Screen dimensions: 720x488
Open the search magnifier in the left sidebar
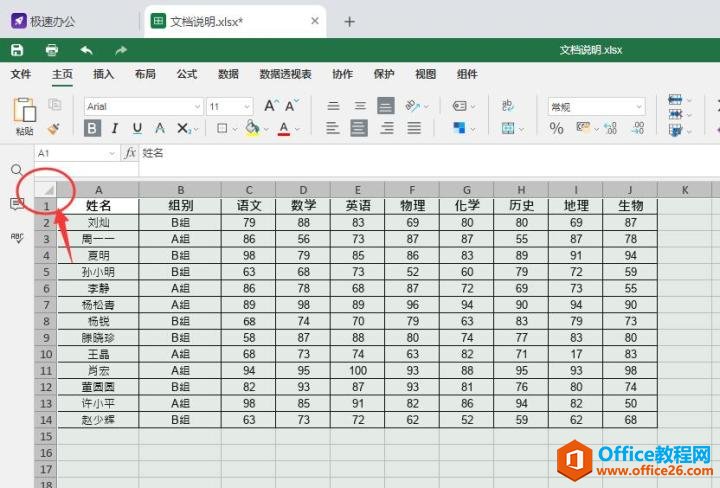click(17, 170)
